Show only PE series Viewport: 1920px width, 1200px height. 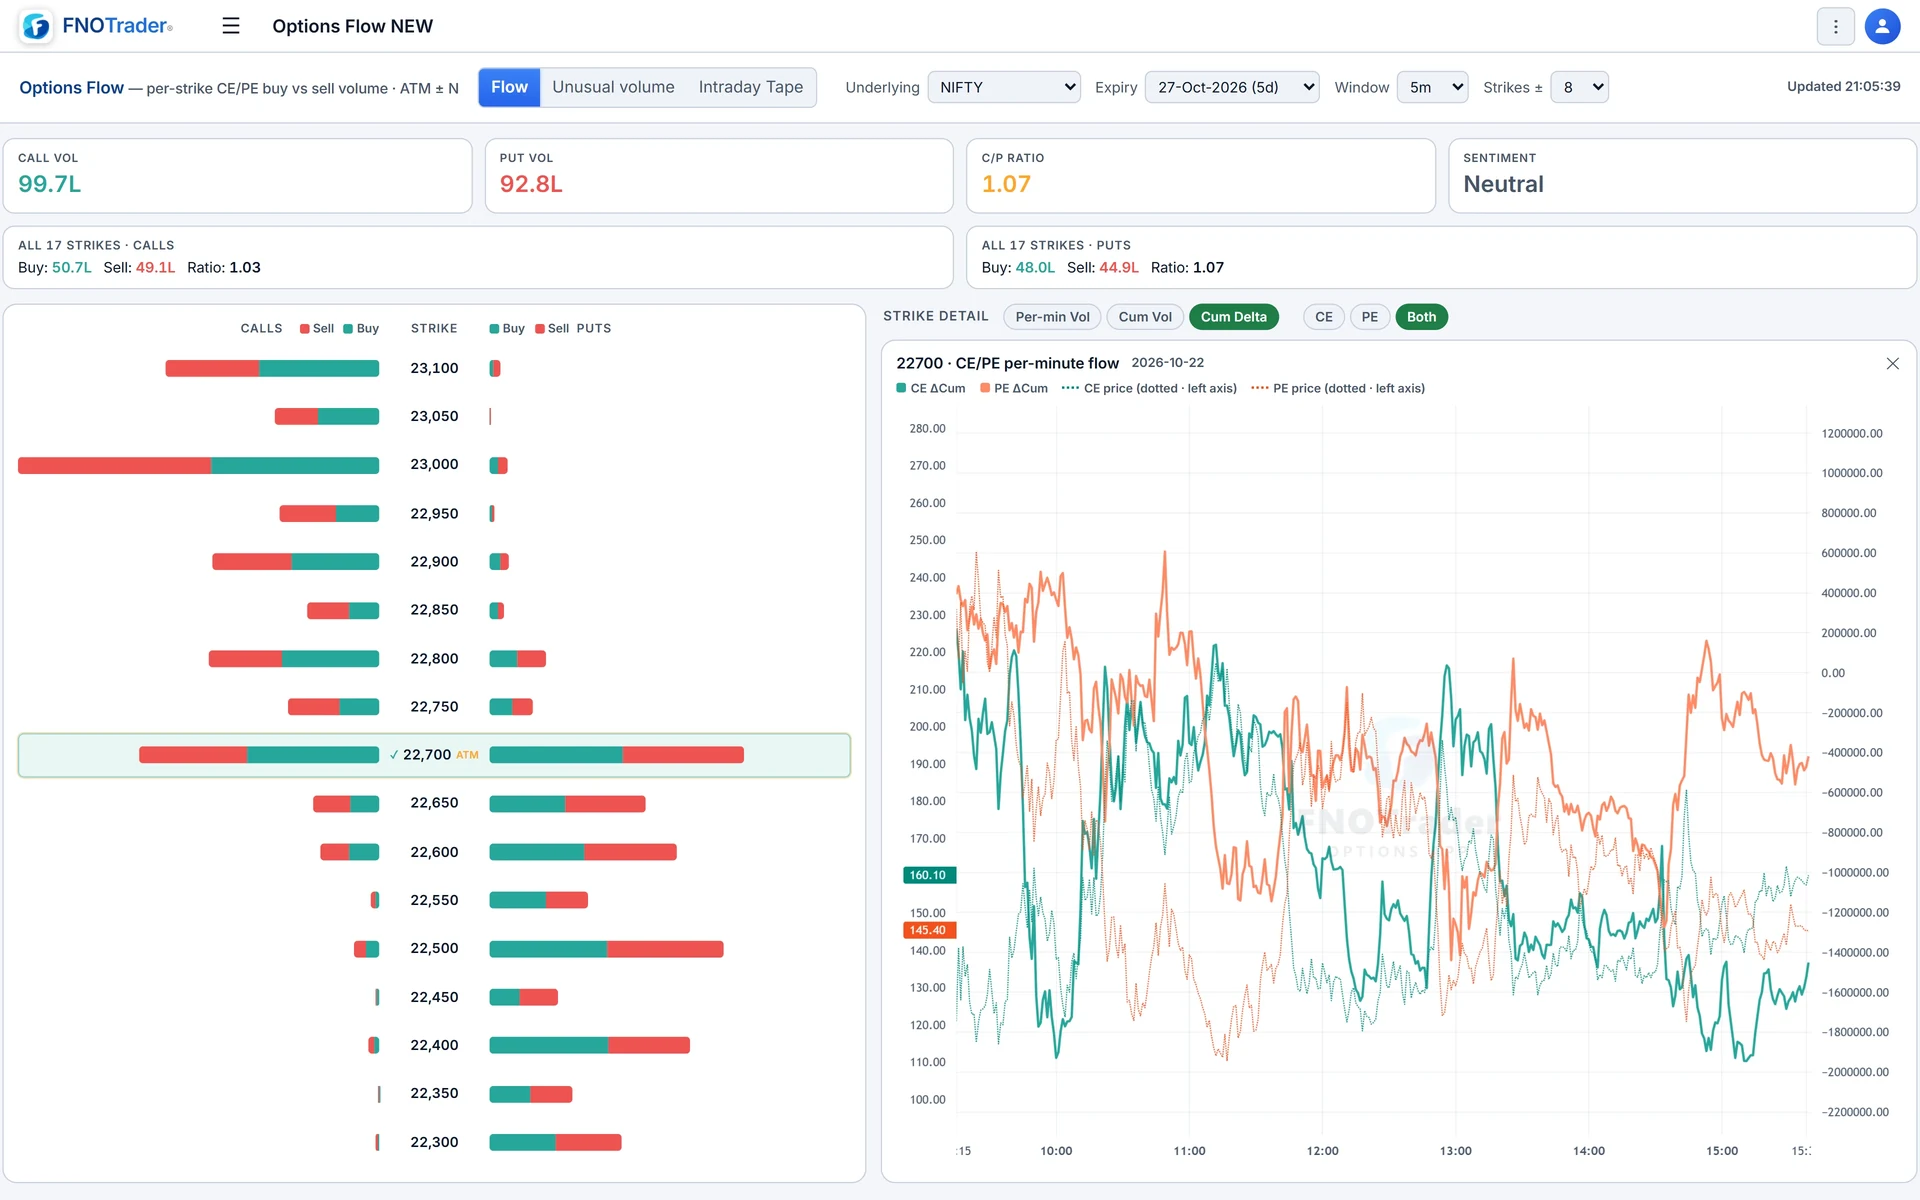[1369, 317]
